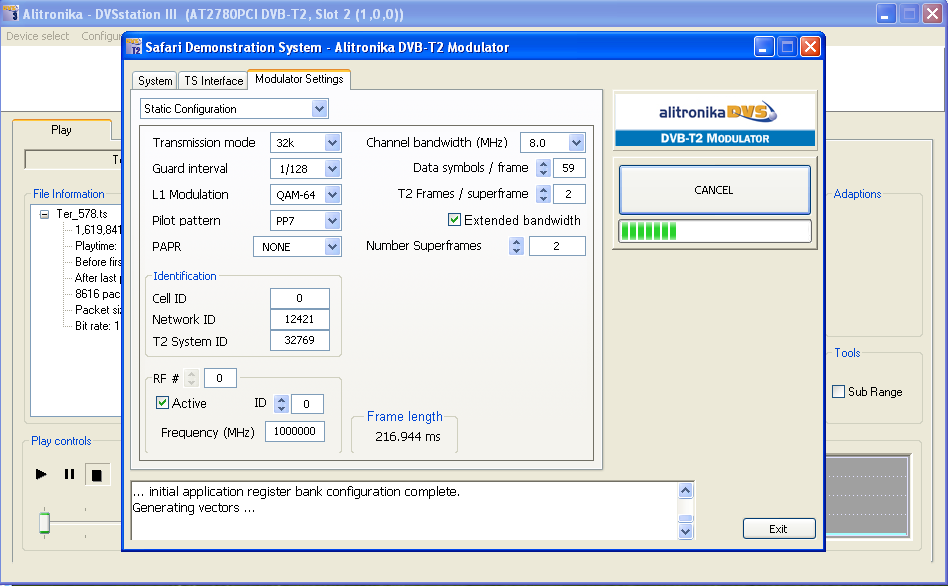Minimize the DVB-T2 Modulator dialog
This screenshot has height=586, width=948.
764,47
